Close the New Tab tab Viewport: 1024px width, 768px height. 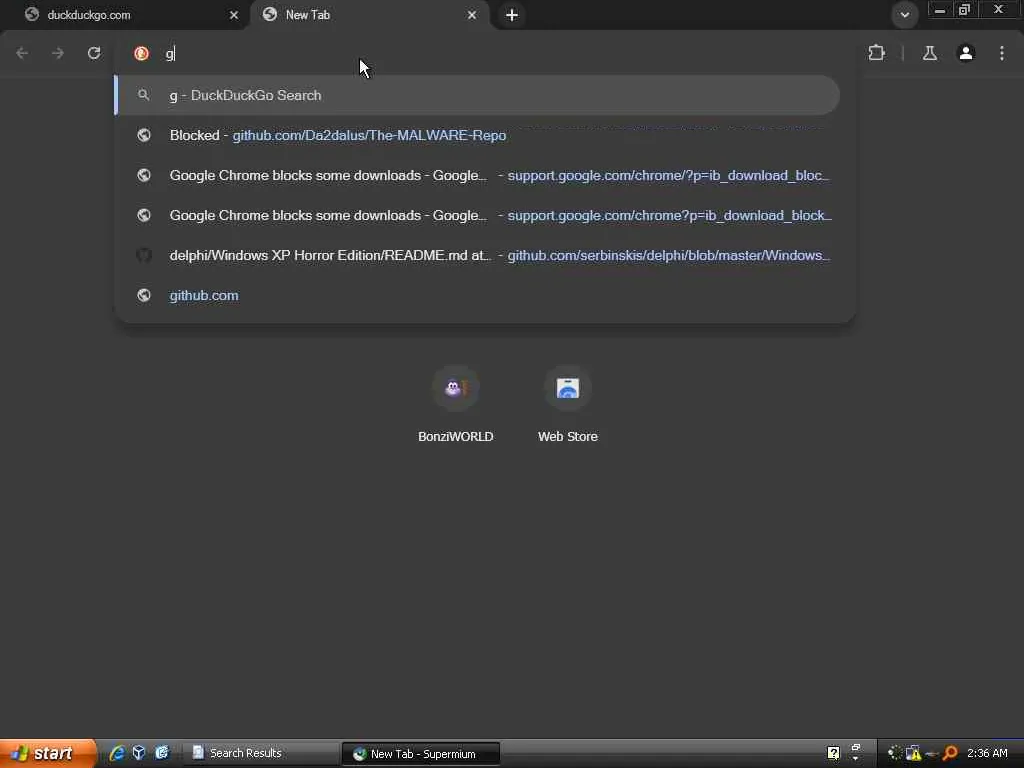(x=472, y=15)
